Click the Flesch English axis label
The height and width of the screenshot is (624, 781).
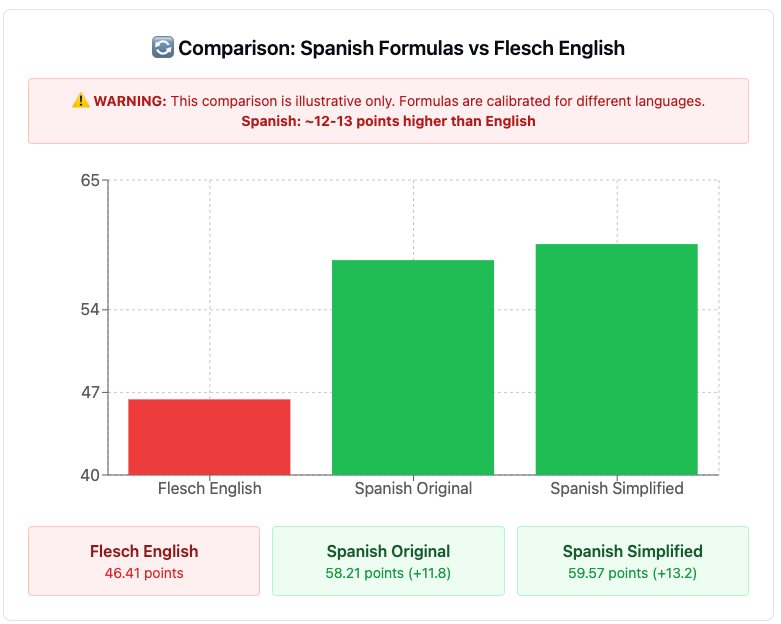[209, 489]
